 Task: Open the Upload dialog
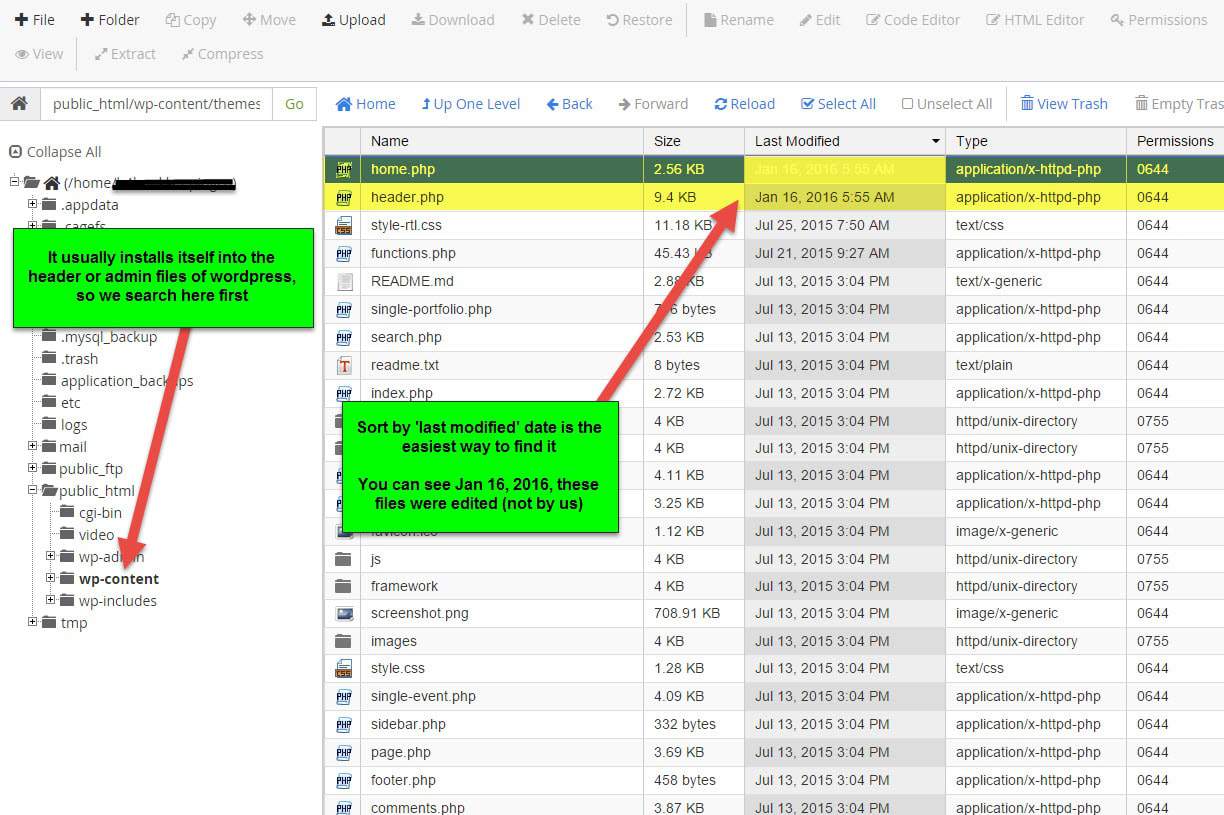[x=354, y=20]
